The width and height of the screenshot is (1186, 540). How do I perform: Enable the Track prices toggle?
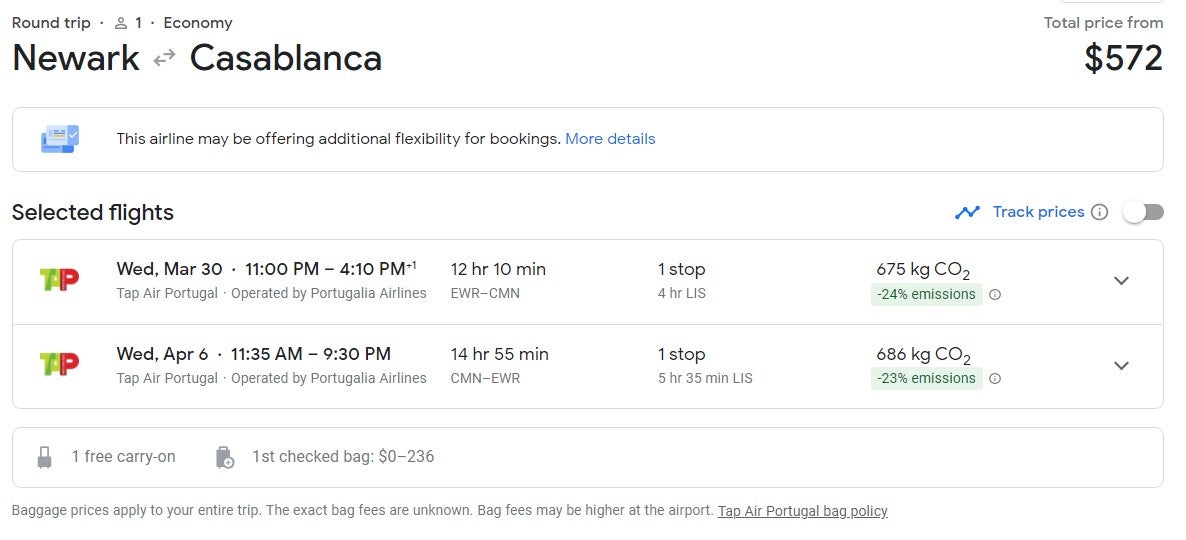point(1143,213)
